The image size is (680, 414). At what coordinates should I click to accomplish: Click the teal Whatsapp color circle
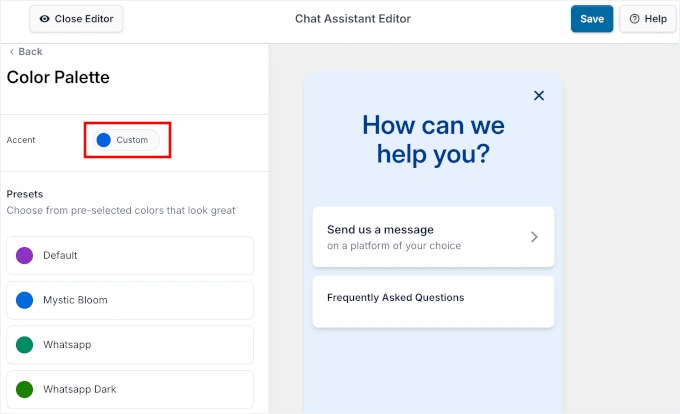coord(25,344)
